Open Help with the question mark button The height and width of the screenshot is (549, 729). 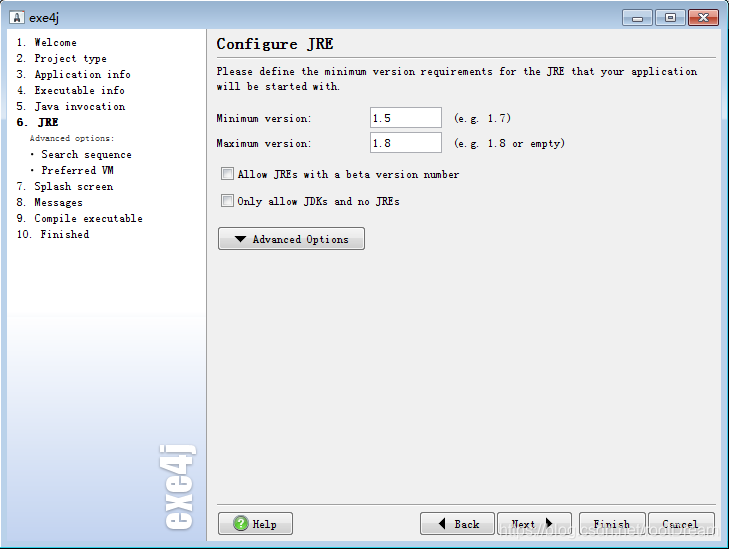255,524
